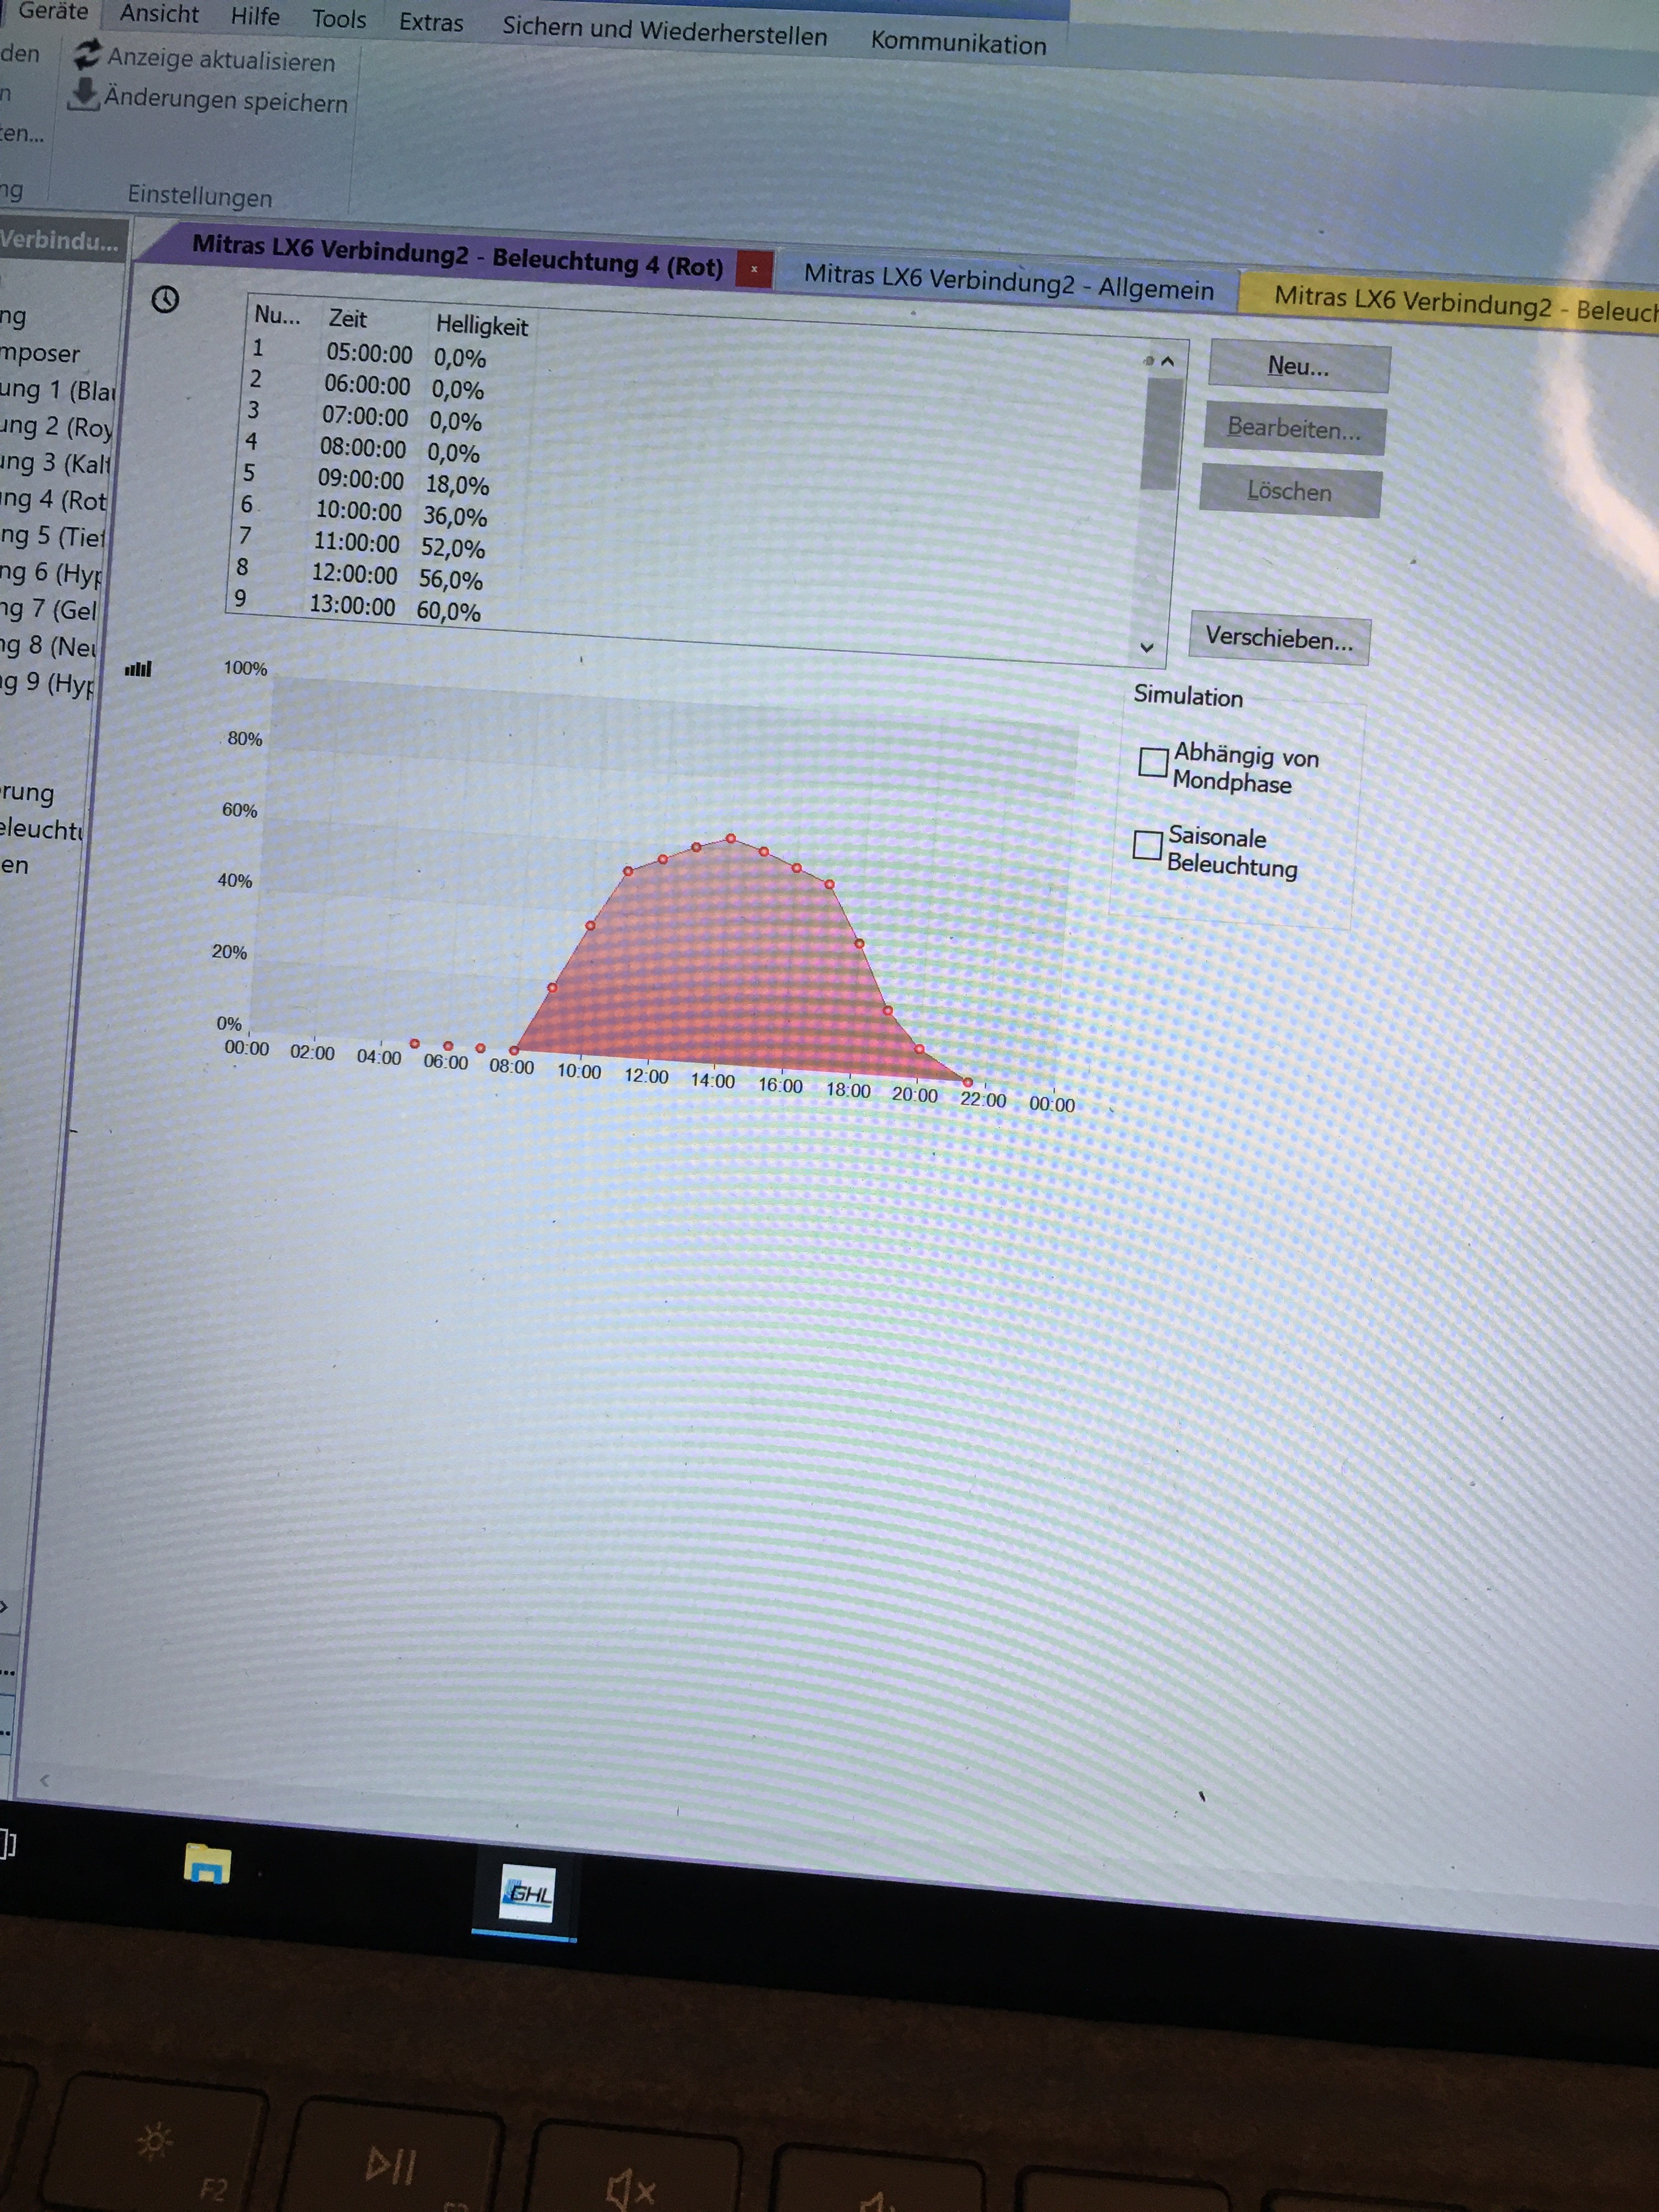1659x2212 pixels.
Task: Click the graph peak point at 14:00
Action: point(731,838)
